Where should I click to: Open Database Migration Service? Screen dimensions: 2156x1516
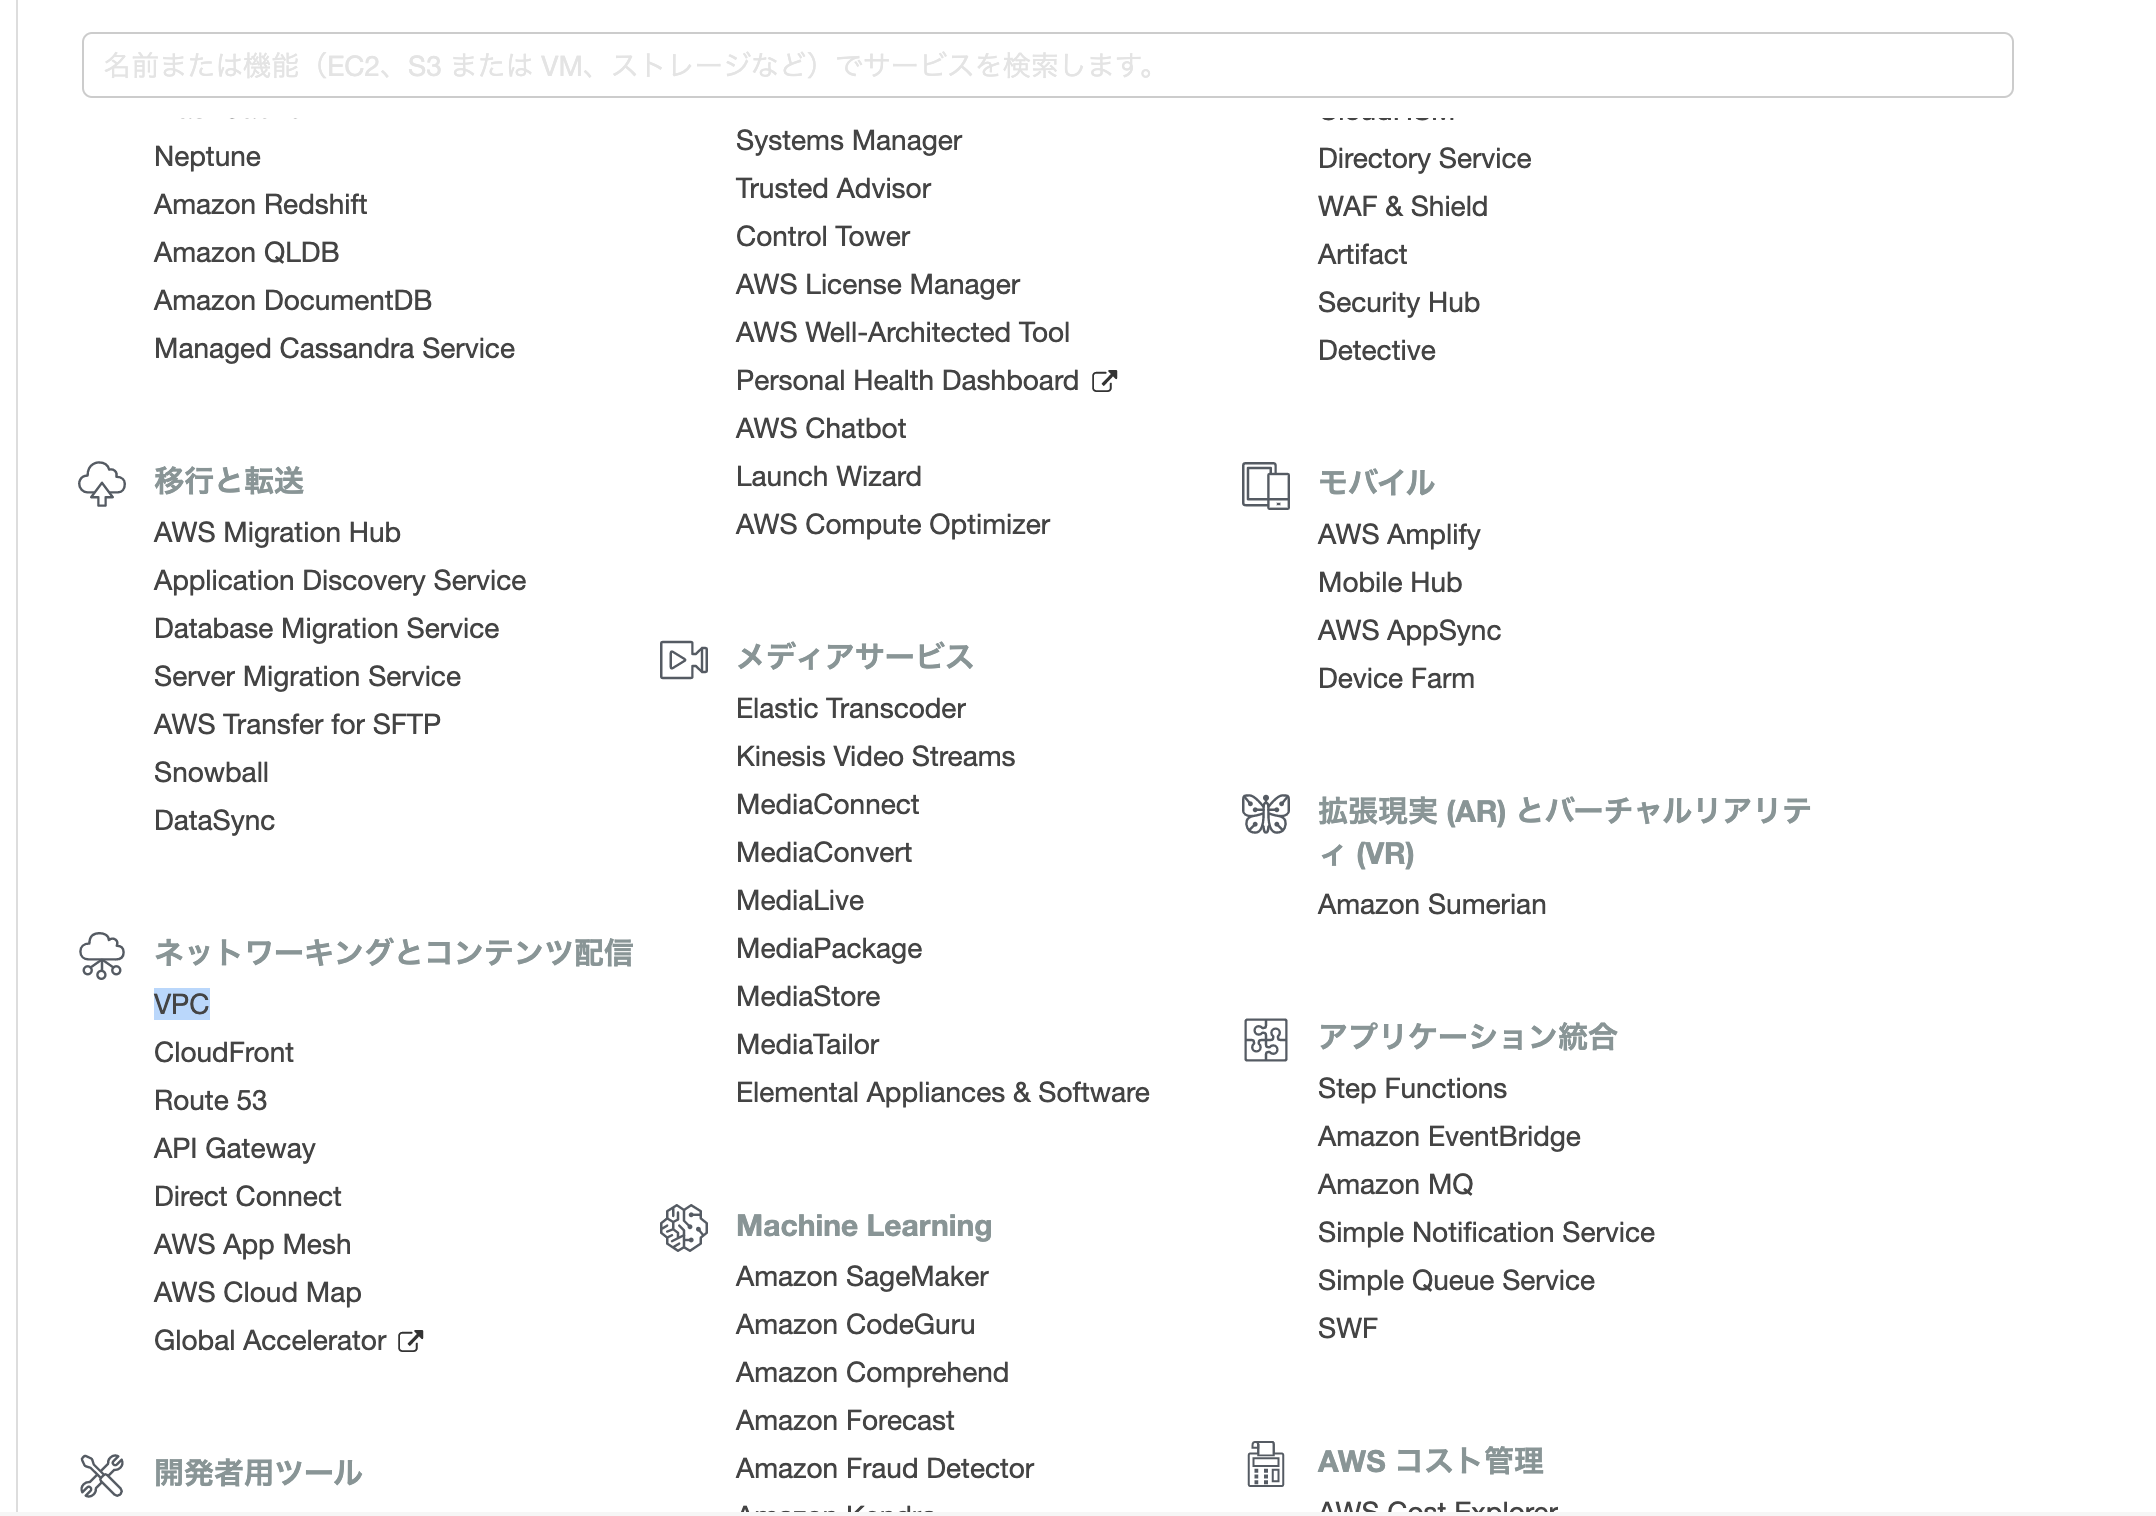pos(327,628)
